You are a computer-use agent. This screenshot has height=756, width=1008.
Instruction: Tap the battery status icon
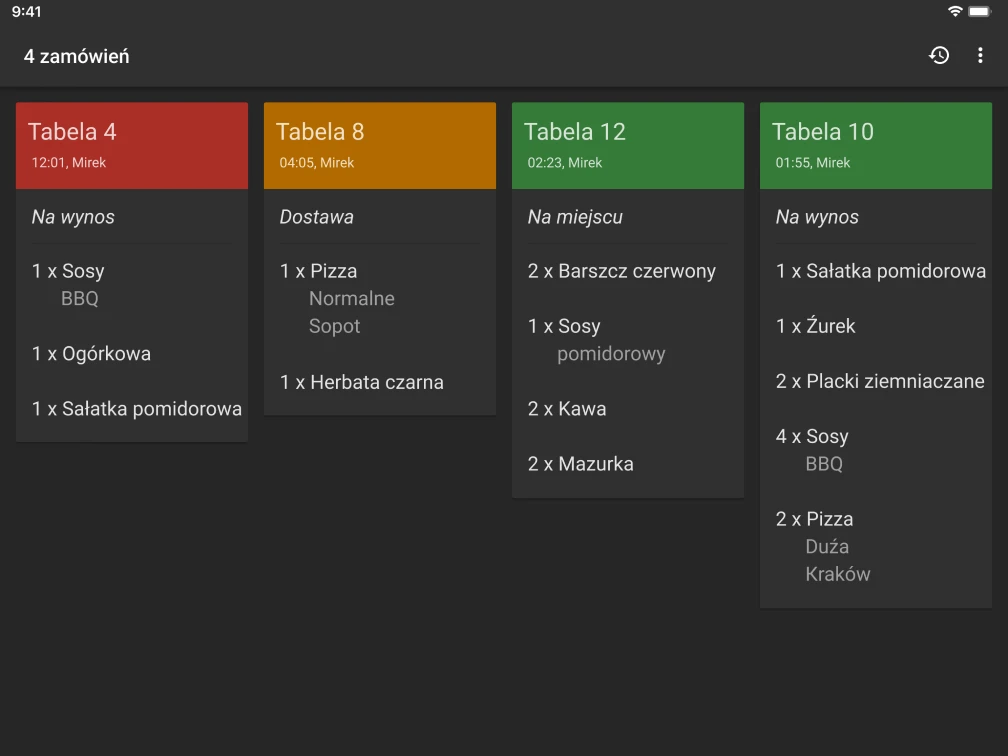pyautogui.click(x=979, y=11)
